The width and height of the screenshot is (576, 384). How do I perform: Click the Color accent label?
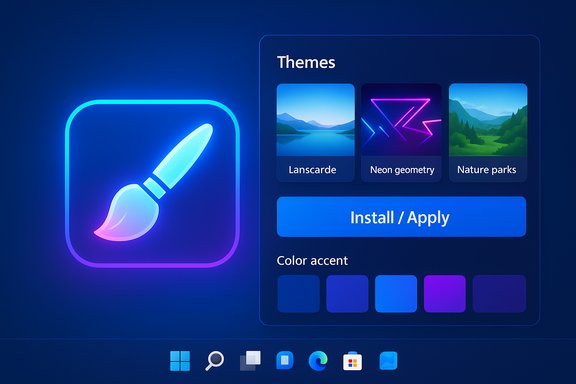[312, 261]
